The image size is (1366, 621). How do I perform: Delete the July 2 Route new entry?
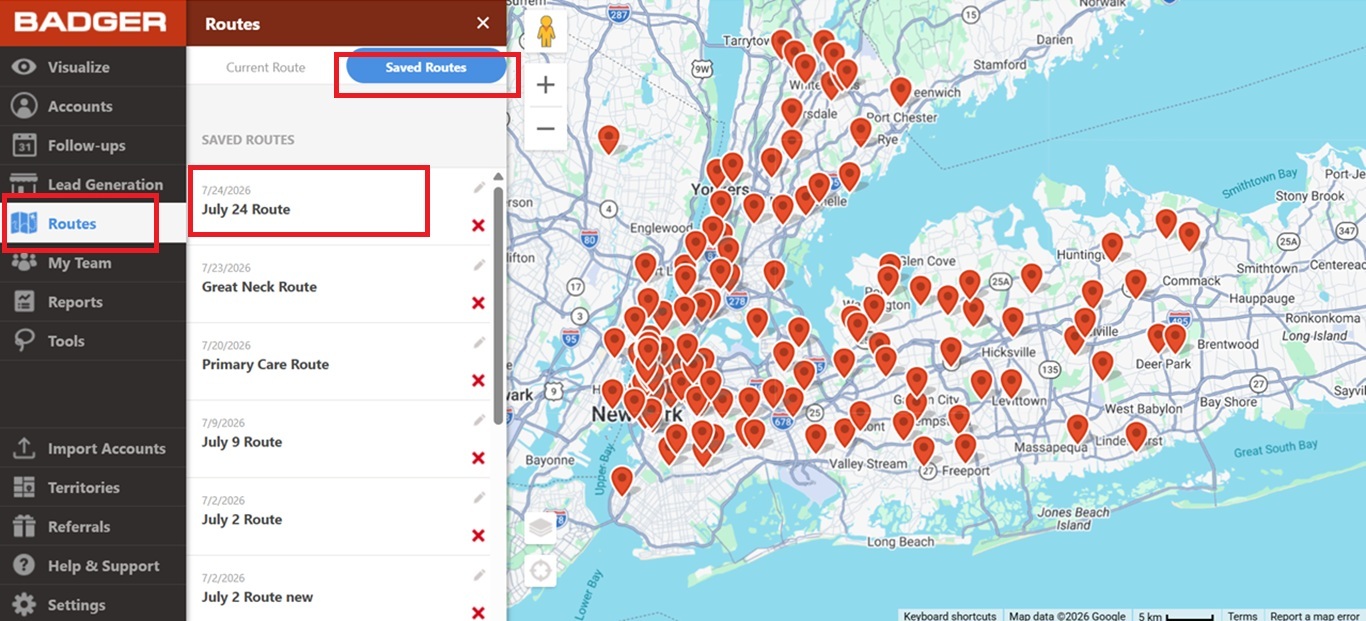coord(478,613)
